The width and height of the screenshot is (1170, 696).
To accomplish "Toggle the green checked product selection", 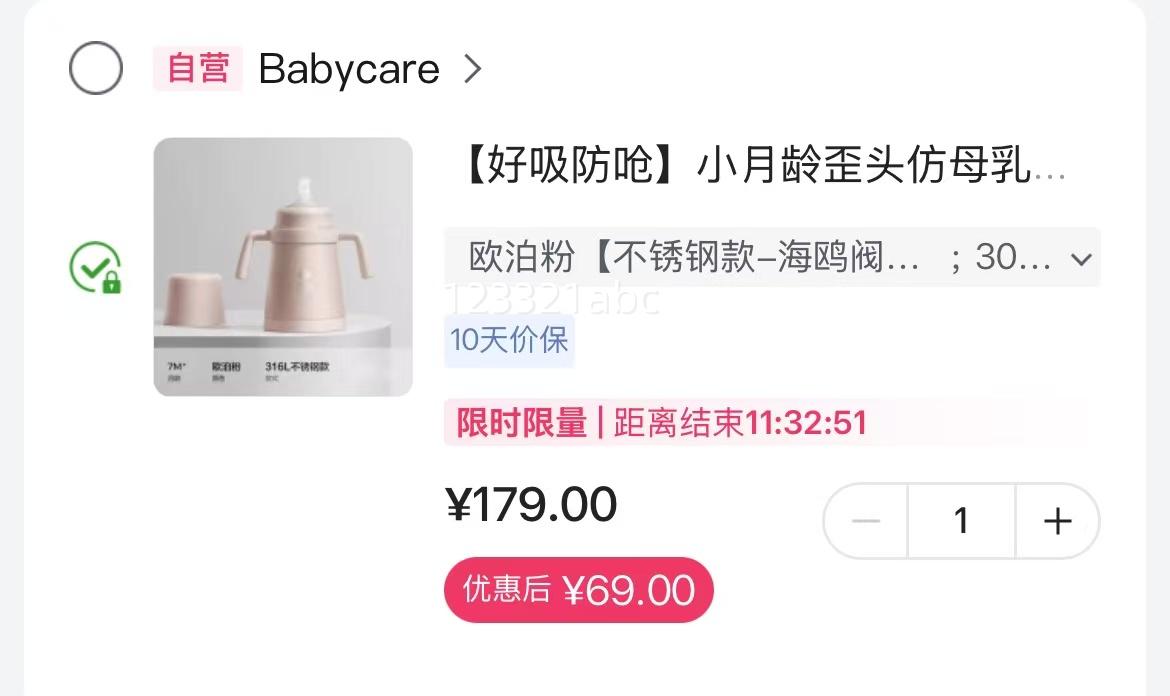I will (95, 266).
